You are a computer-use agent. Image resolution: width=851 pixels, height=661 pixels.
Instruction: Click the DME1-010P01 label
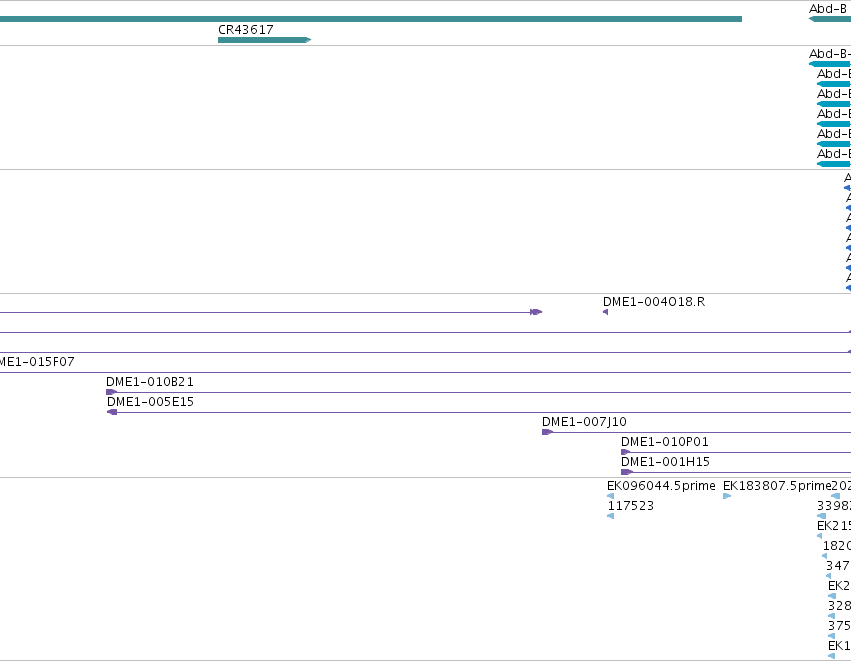[x=665, y=442]
